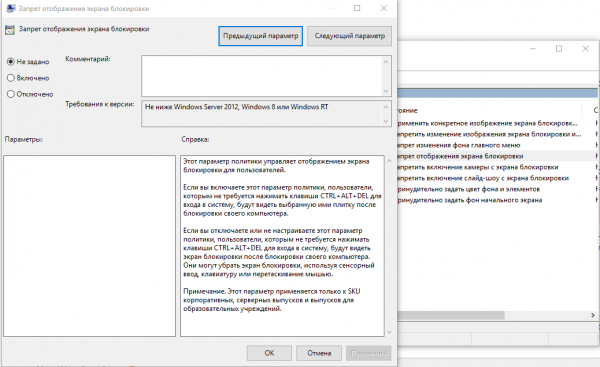Select "Принудительно задать фон начального экрана" entry
This screenshot has width=600, height=367.
470,200
